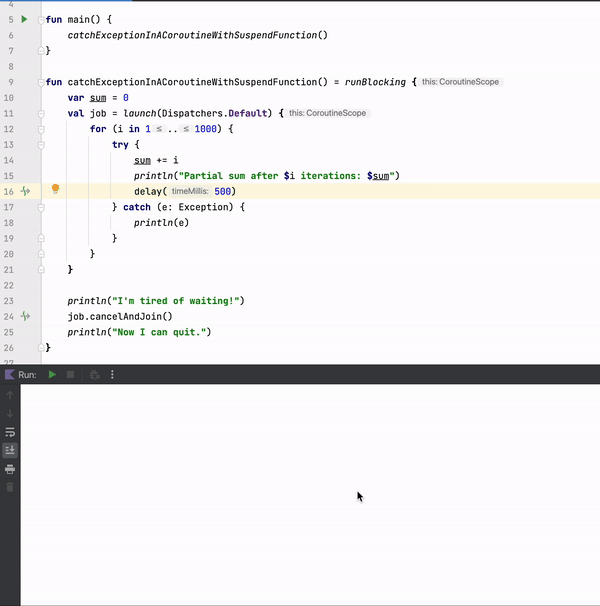The width and height of the screenshot is (600, 606).
Task: Click the suspend call gutter icon on line 24
Action: pos(26,316)
